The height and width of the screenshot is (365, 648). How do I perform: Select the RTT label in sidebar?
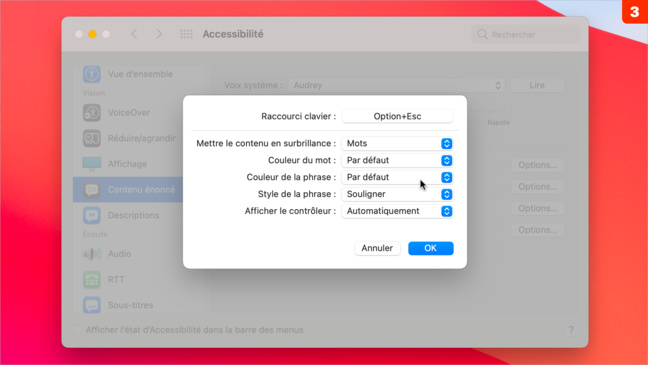pos(116,279)
